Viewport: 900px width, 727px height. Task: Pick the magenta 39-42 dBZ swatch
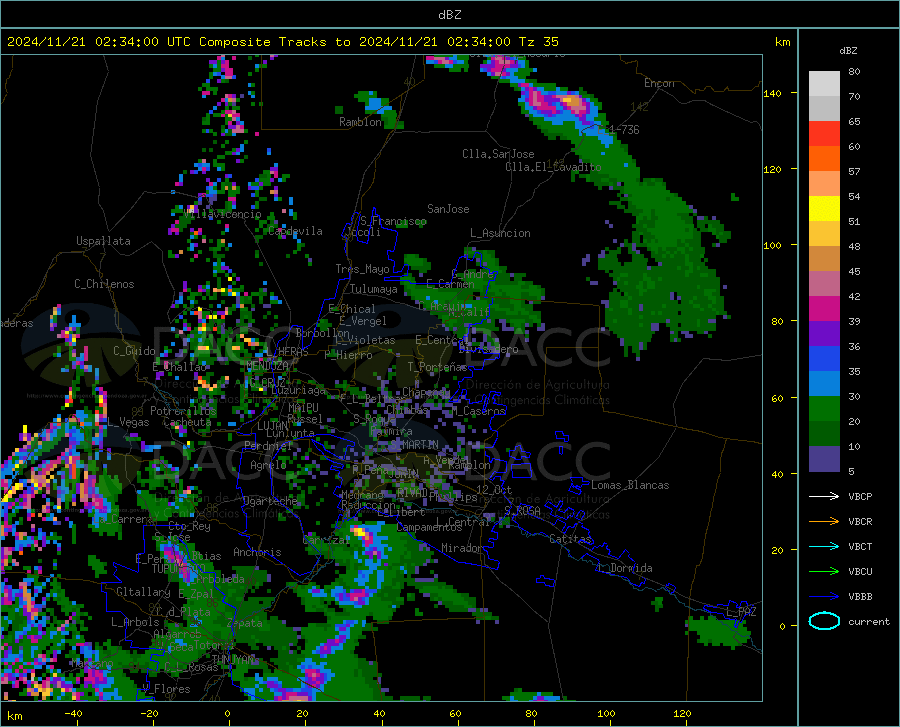tap(824, 309)
